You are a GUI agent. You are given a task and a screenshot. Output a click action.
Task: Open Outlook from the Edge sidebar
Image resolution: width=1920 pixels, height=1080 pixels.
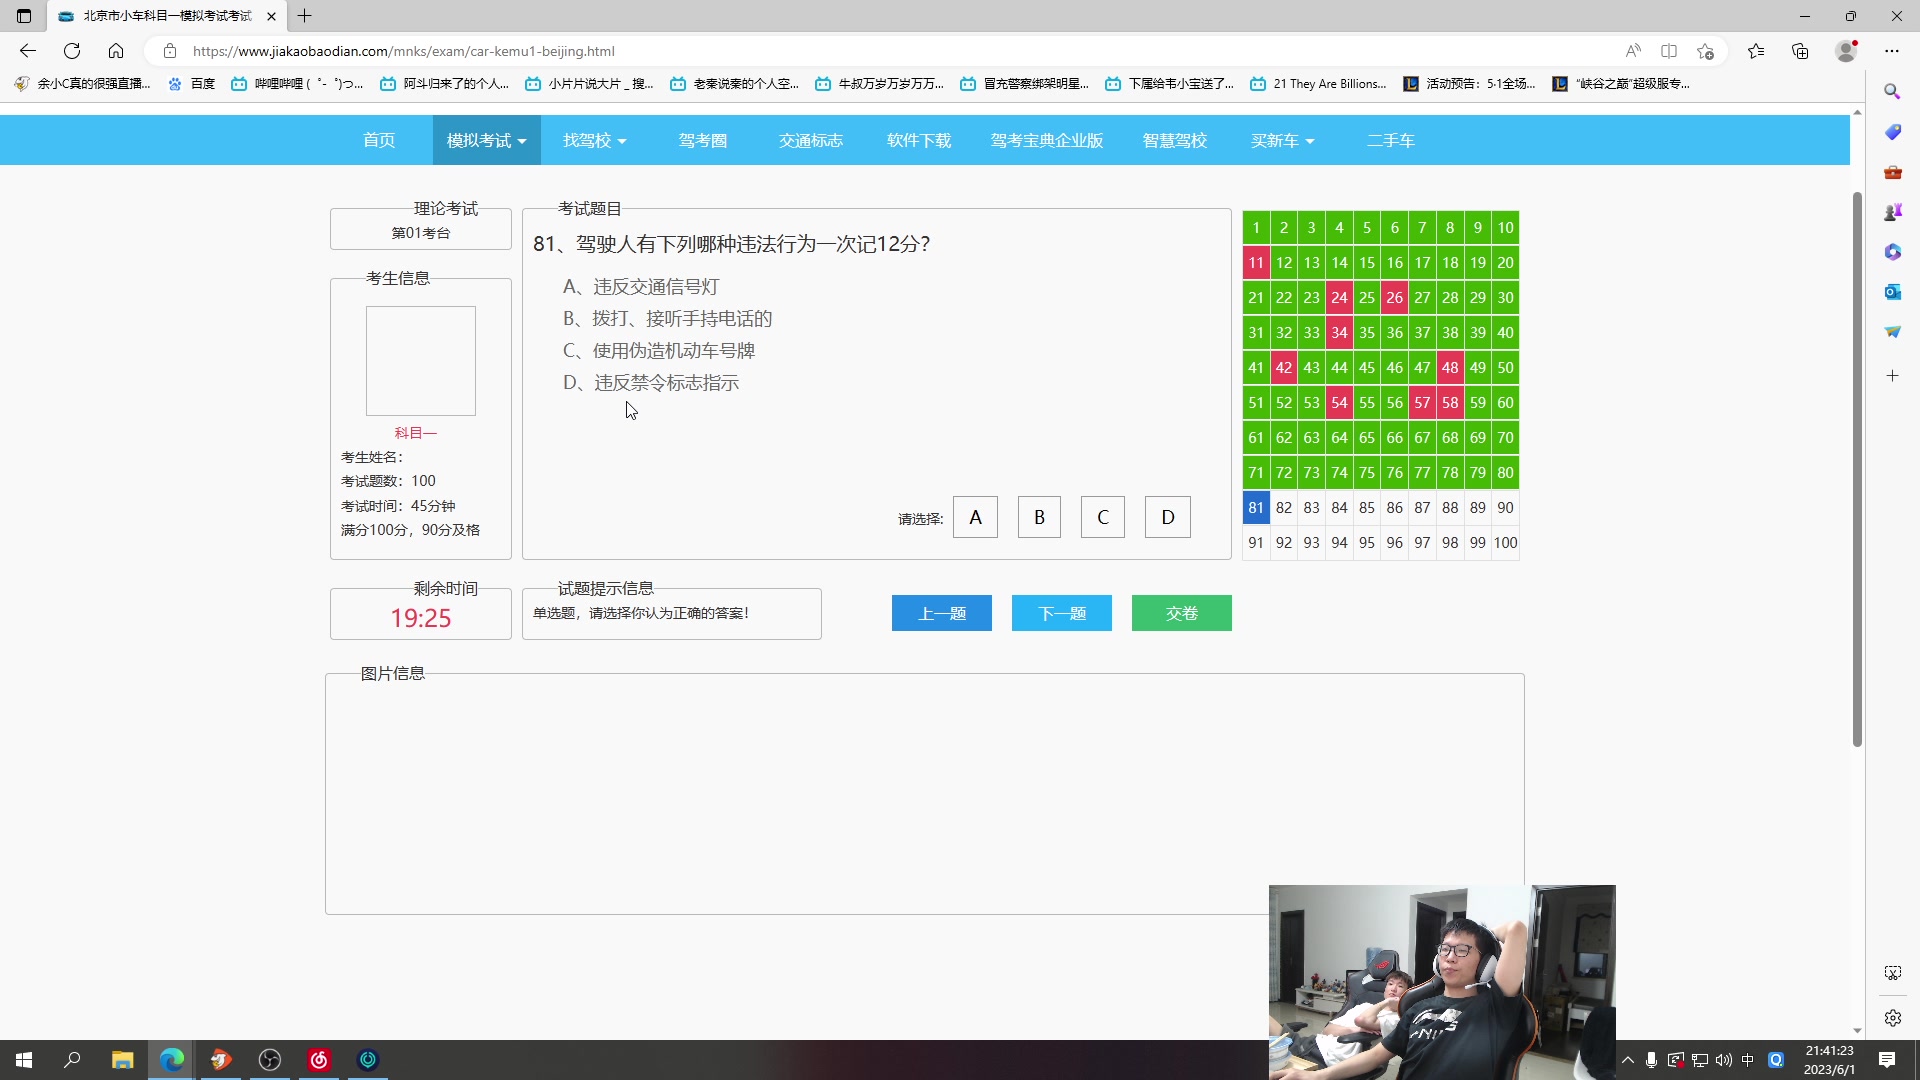[1893, 291]
